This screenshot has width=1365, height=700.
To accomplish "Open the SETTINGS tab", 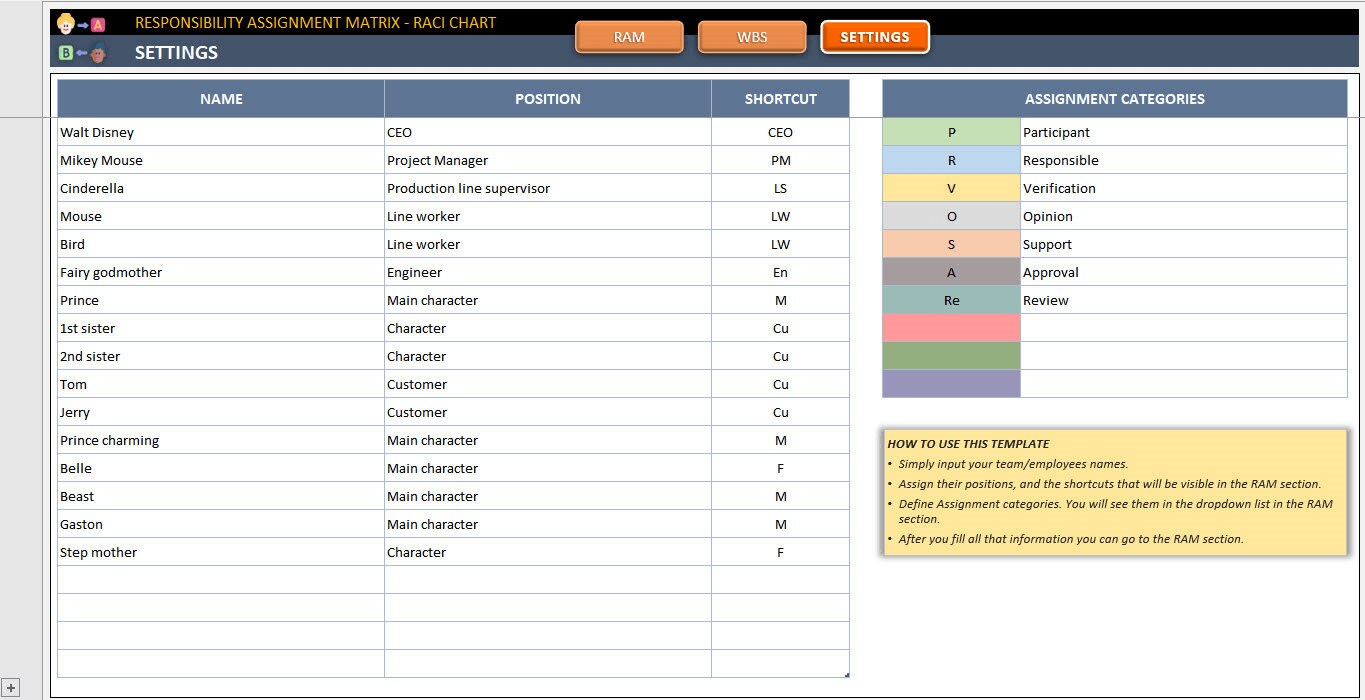I will [874, 36].
